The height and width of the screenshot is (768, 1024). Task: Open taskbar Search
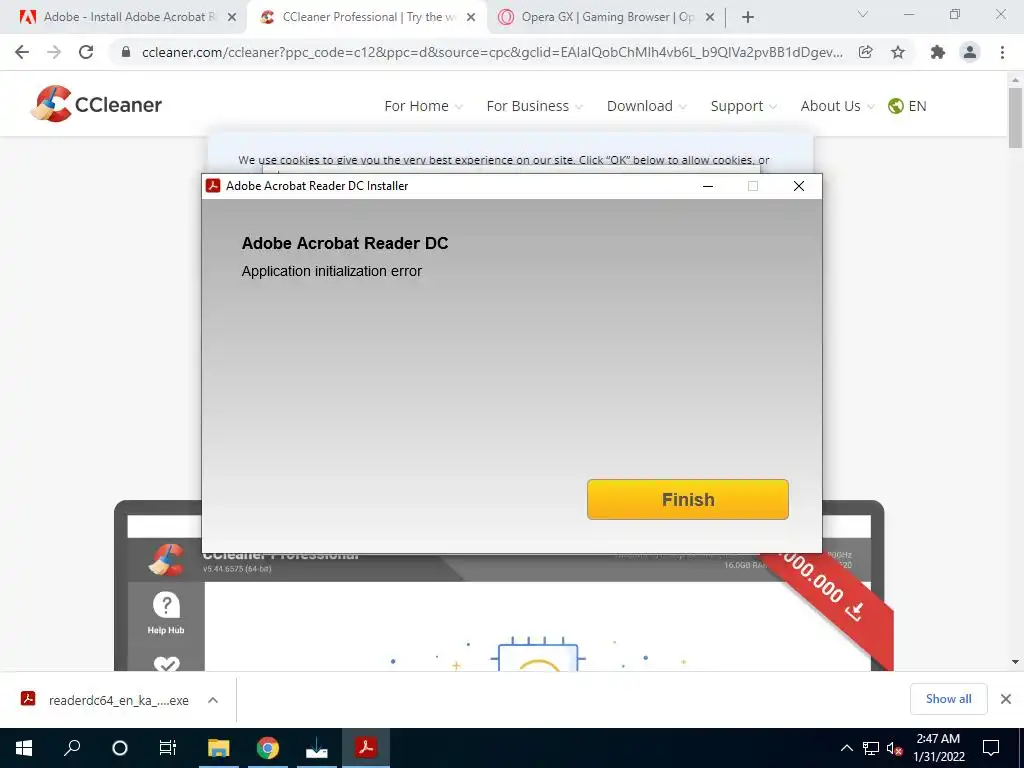72,748
